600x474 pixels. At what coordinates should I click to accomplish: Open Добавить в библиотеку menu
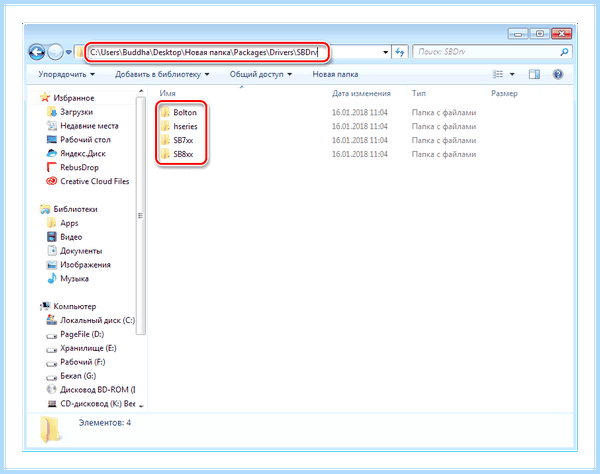click(162, 74)
